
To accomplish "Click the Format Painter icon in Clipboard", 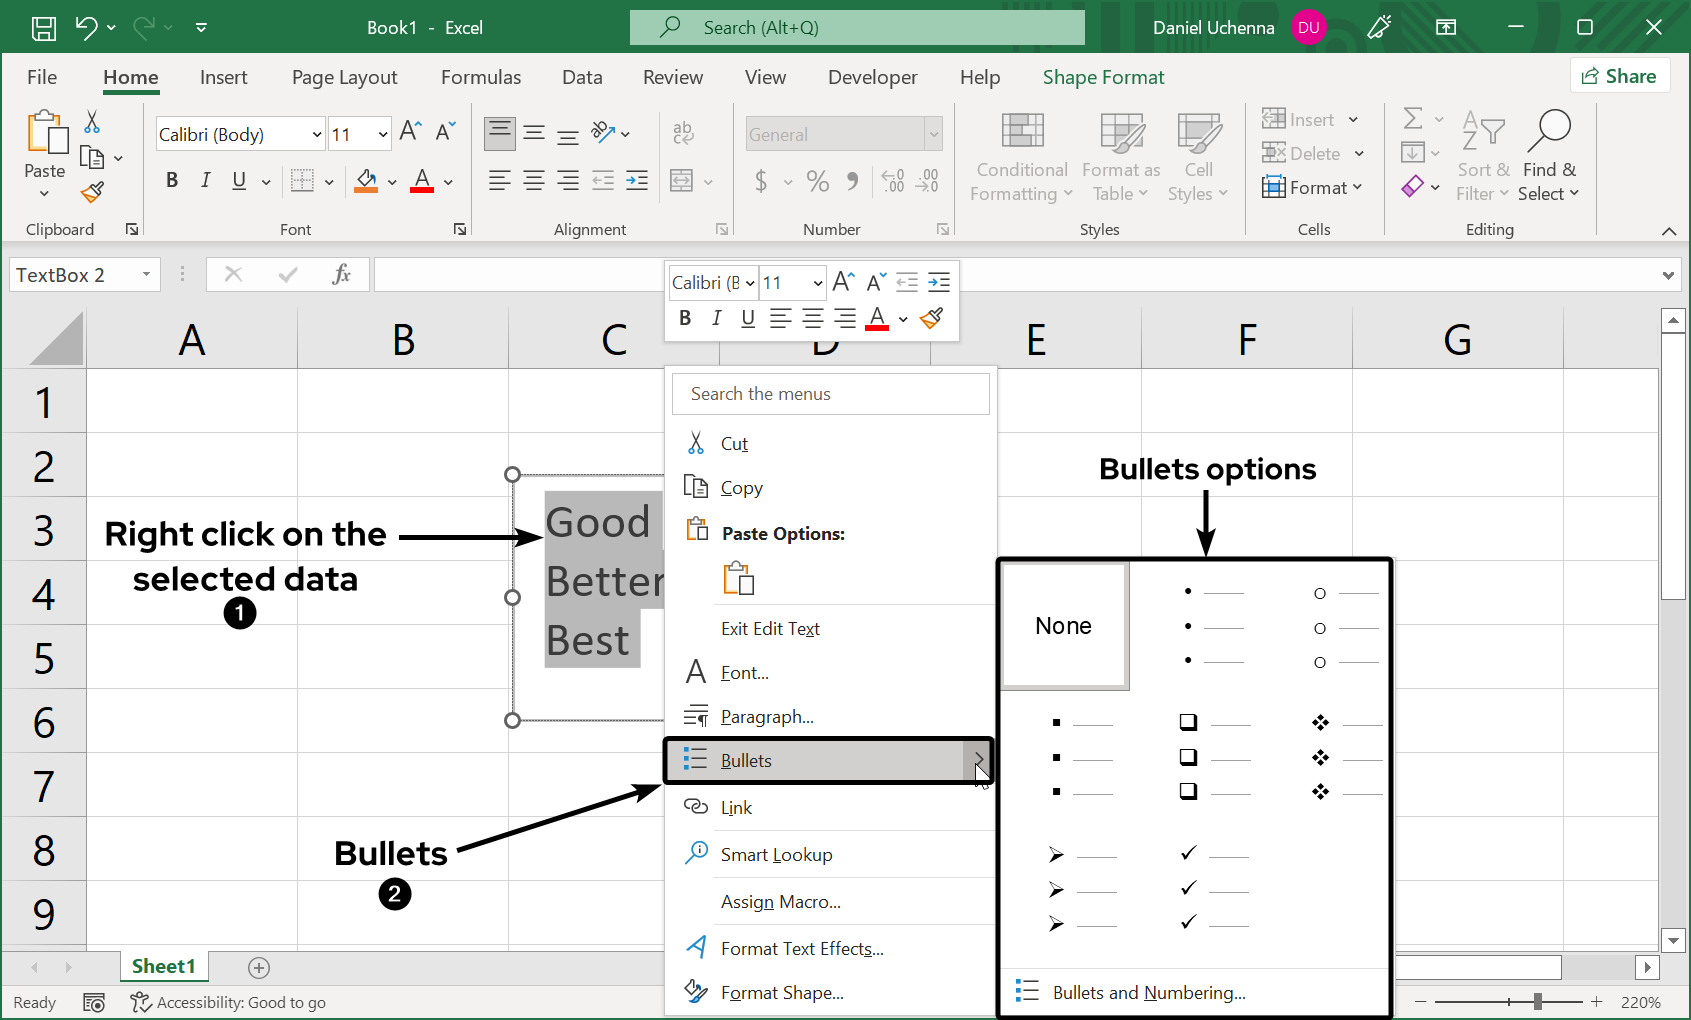I will (92, 191).
